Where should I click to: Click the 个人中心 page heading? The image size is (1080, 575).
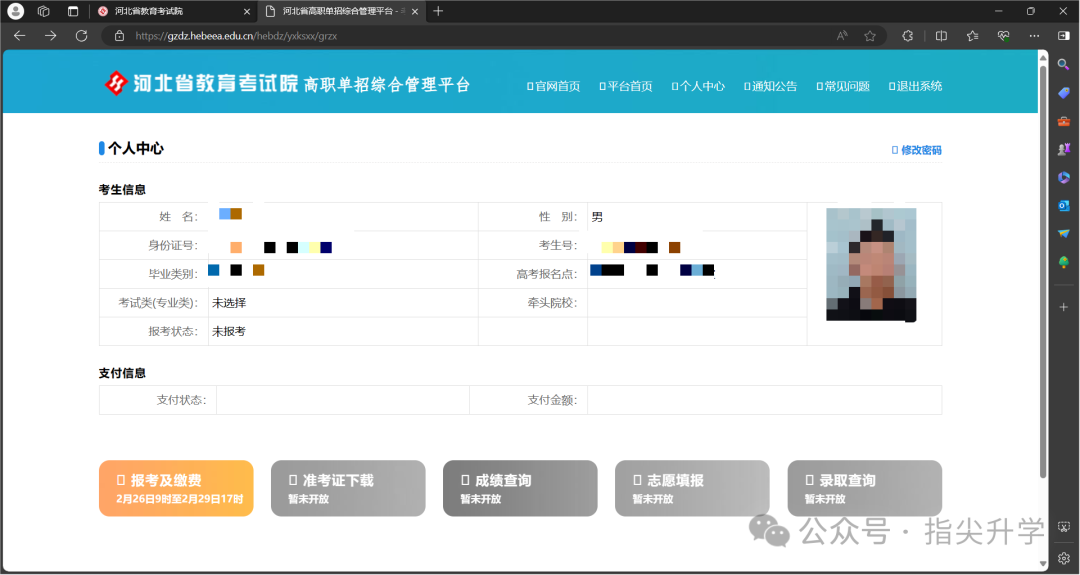coord(136,148)
